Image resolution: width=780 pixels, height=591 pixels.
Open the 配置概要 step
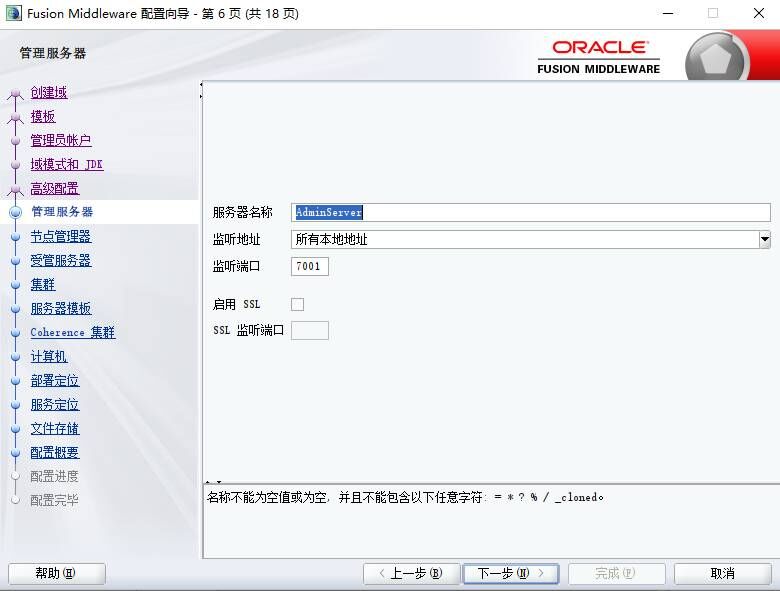coord(55,452)
